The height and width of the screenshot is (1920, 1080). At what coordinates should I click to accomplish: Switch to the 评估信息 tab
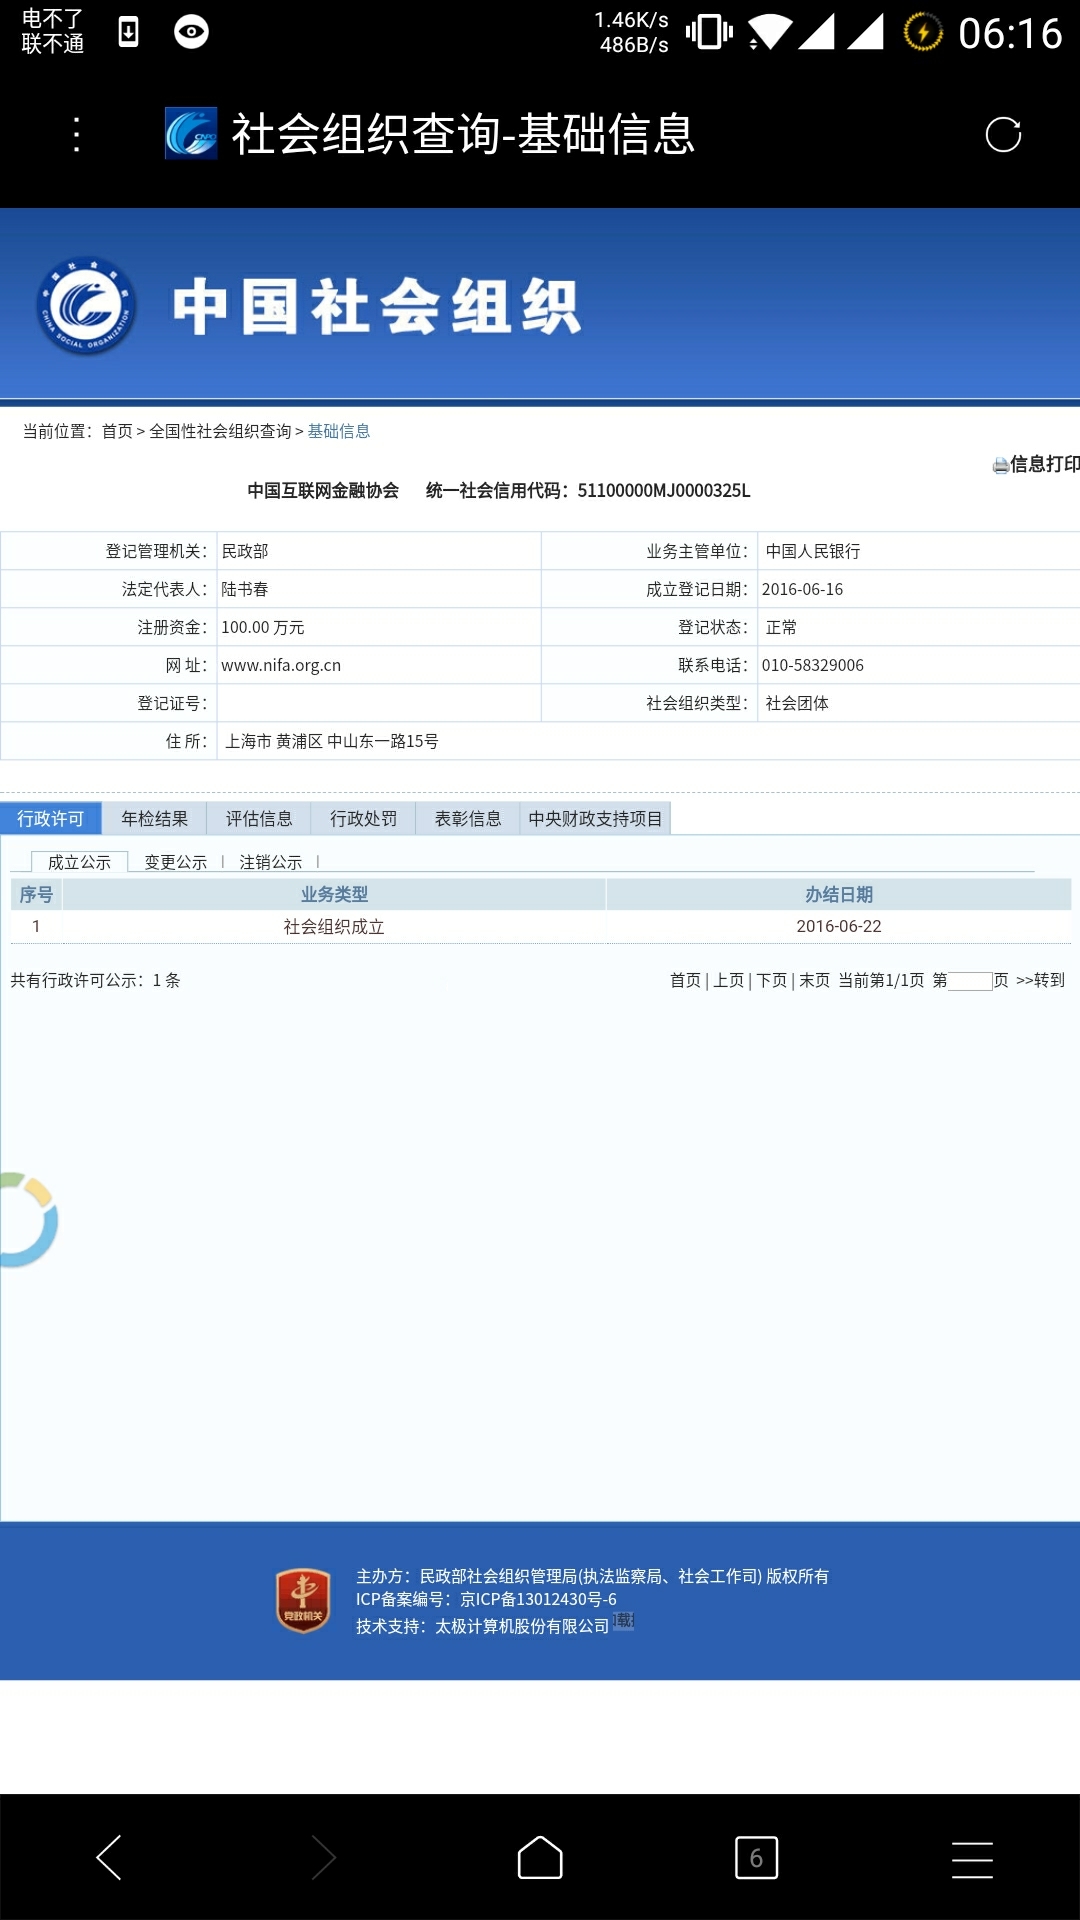pyautogui.click(x=259, y=819)
